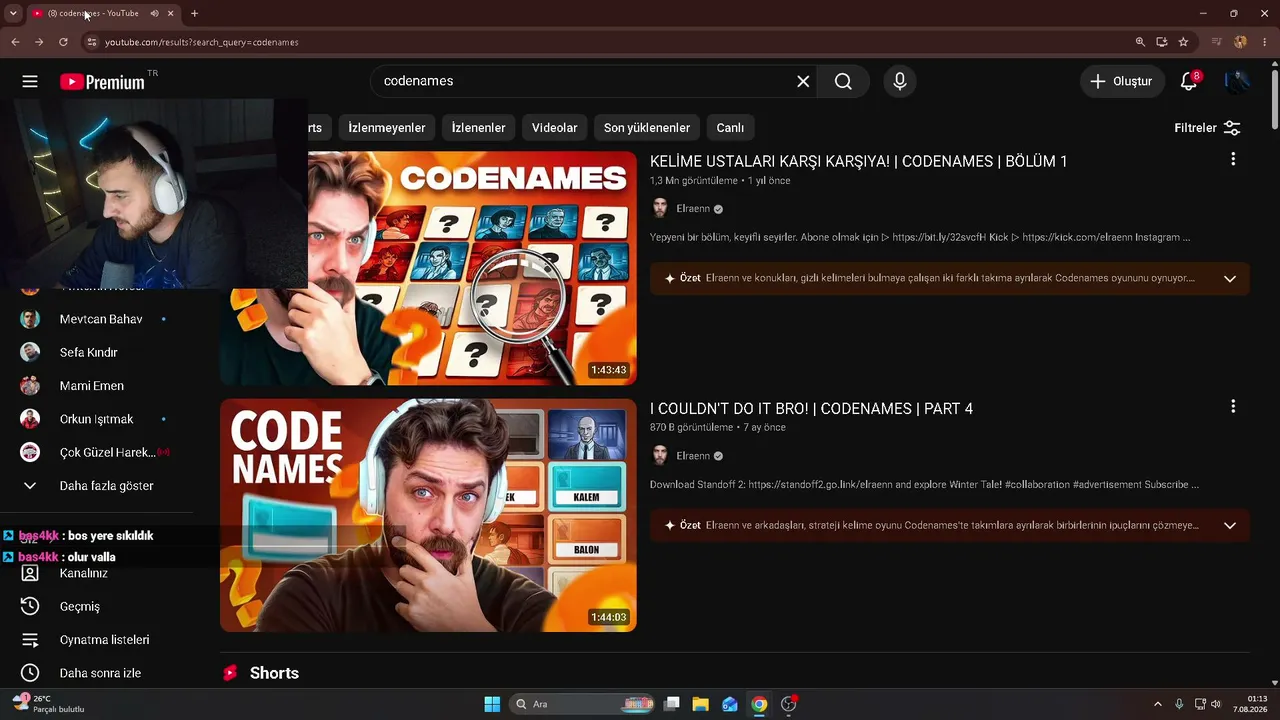Screen dimensions: 1280x720
Task: Select the İzlenmeyenler filter chip
Action: (x=387, y=128)
